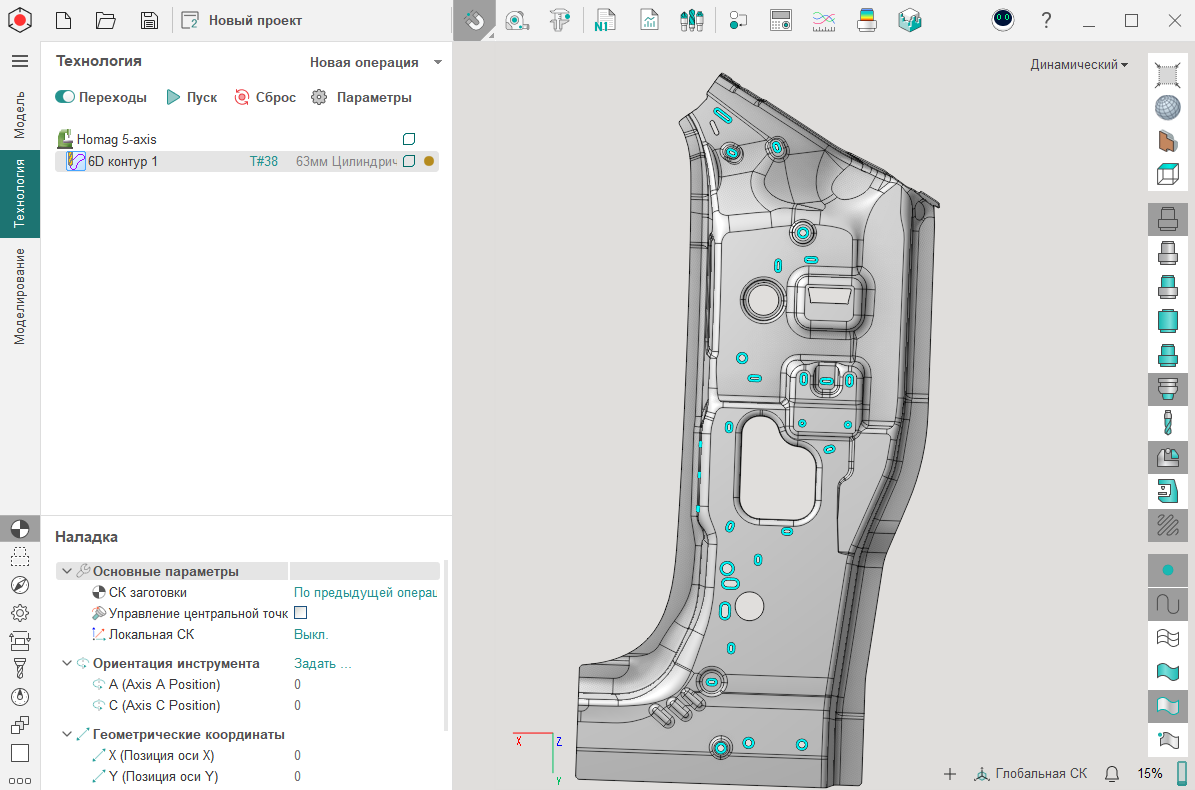
Task: Save project using the floppy disk icon
Action: [x=149, y=20]
